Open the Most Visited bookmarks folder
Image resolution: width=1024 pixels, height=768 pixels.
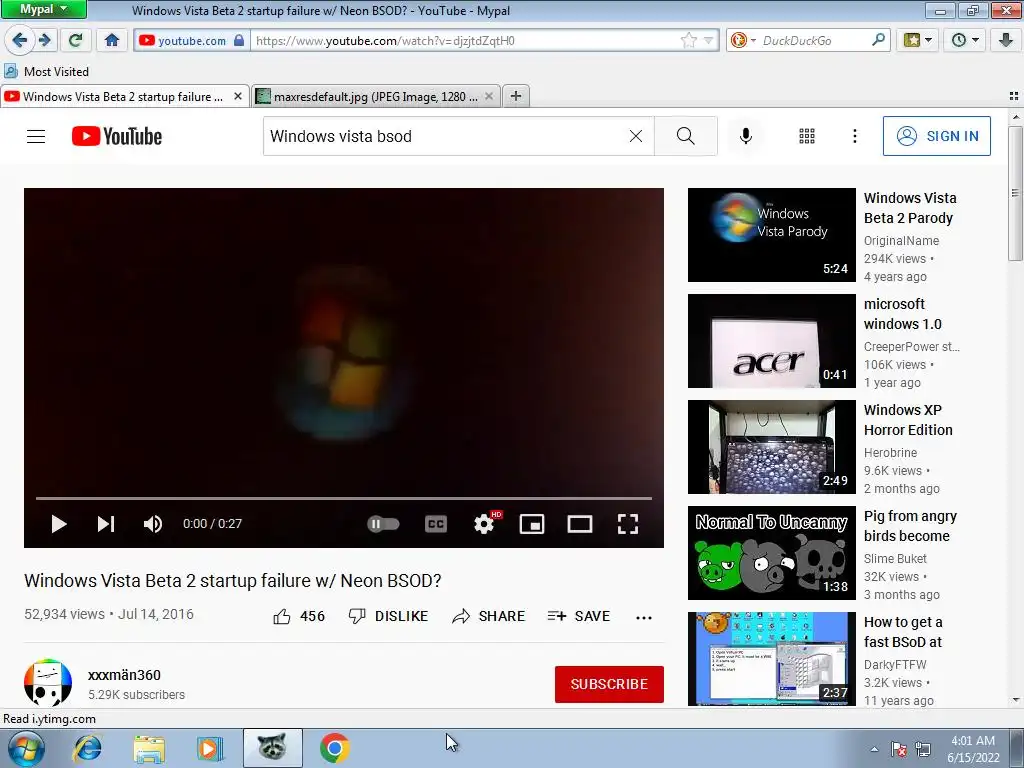point(46,71)
